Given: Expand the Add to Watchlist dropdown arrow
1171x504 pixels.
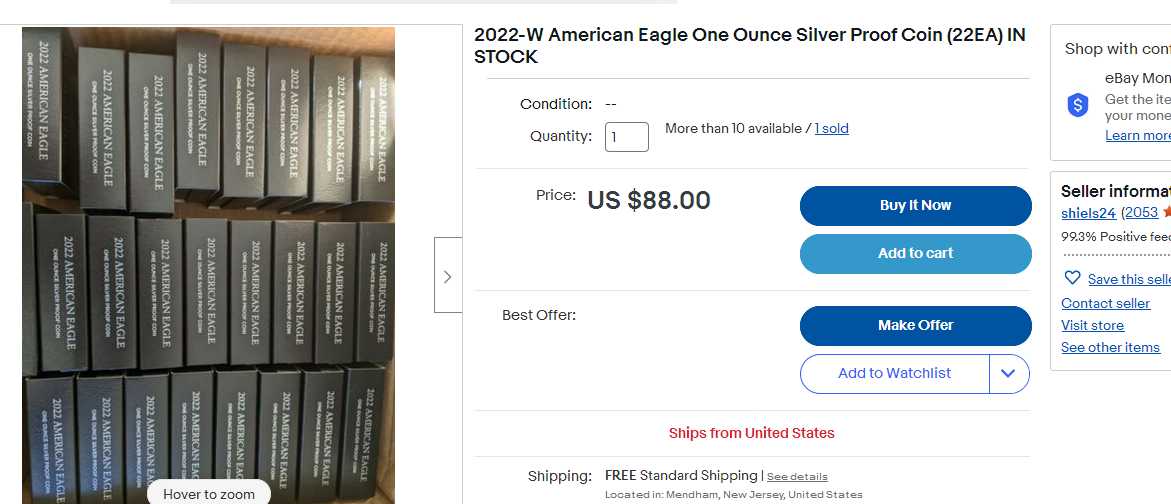Looking at the screenshot, I should (1008, 373).
